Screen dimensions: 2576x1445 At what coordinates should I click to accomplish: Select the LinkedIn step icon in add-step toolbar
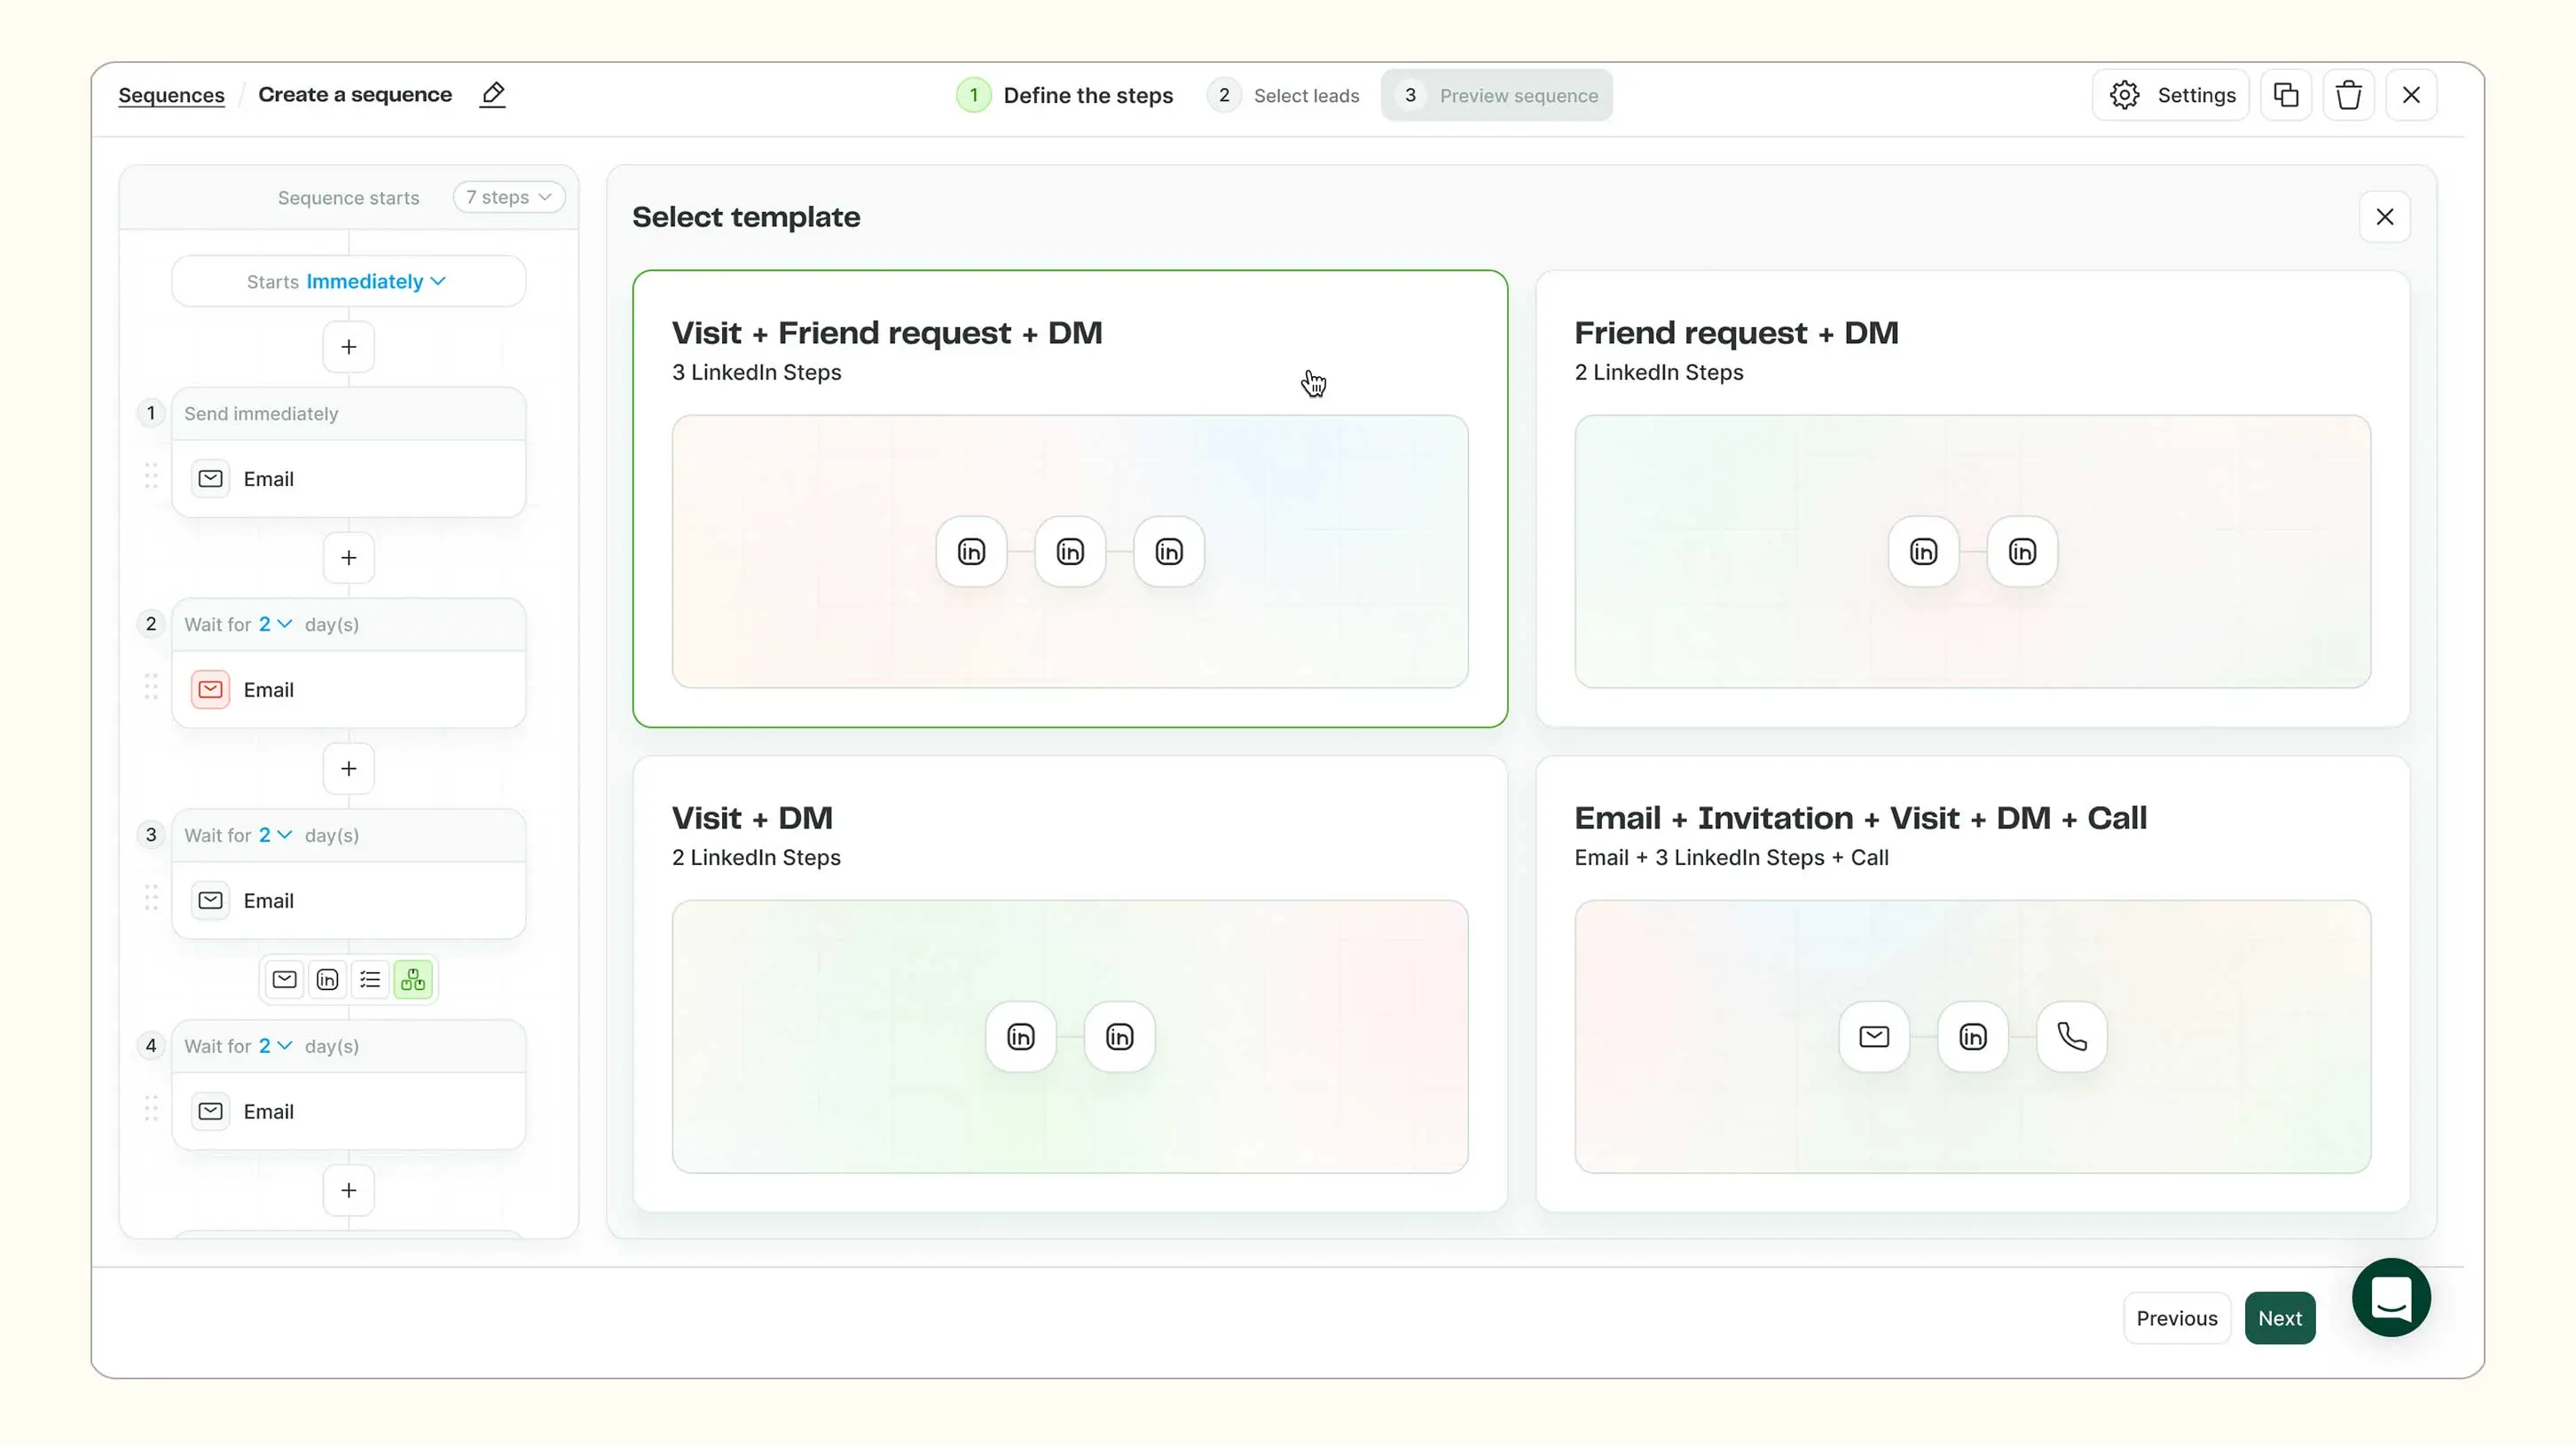point(327,979)
